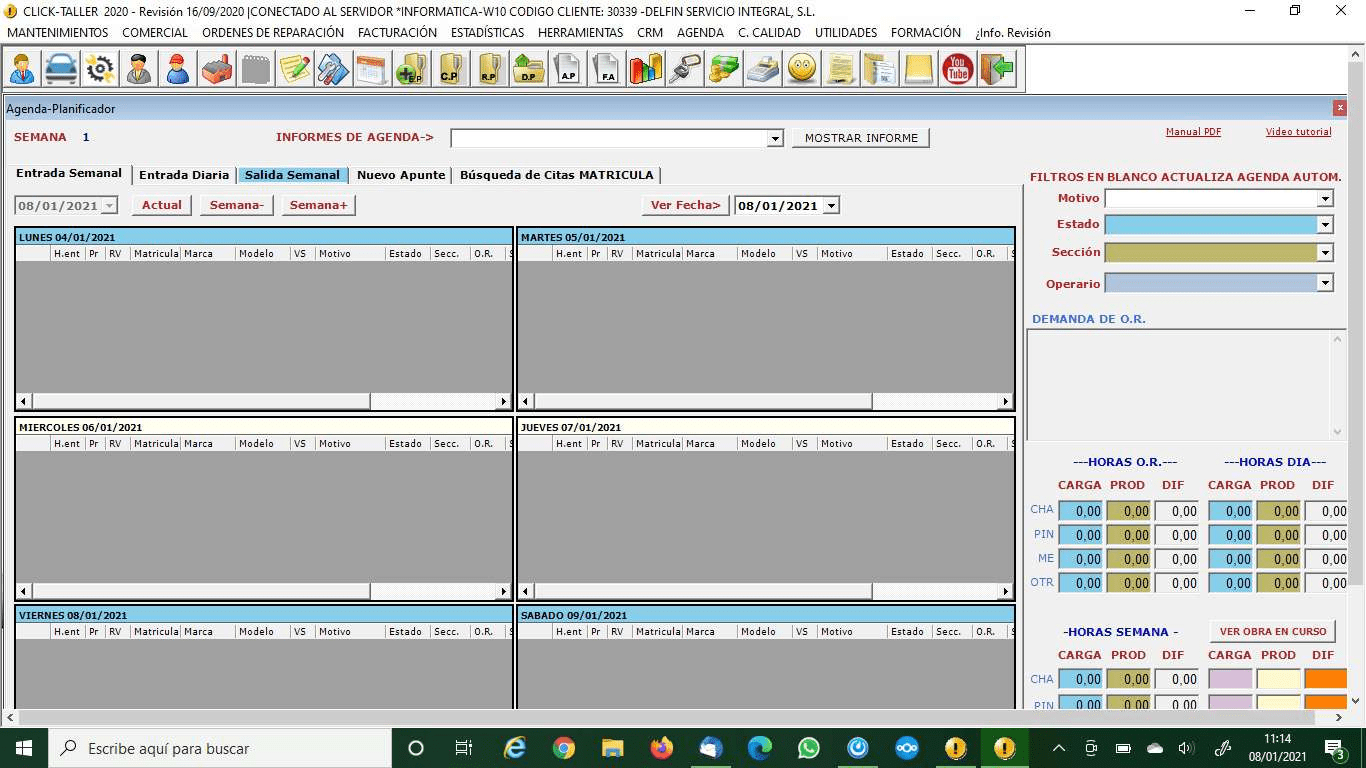
Task: Open the Operario filter dropdown
Action: [1325, 284]
